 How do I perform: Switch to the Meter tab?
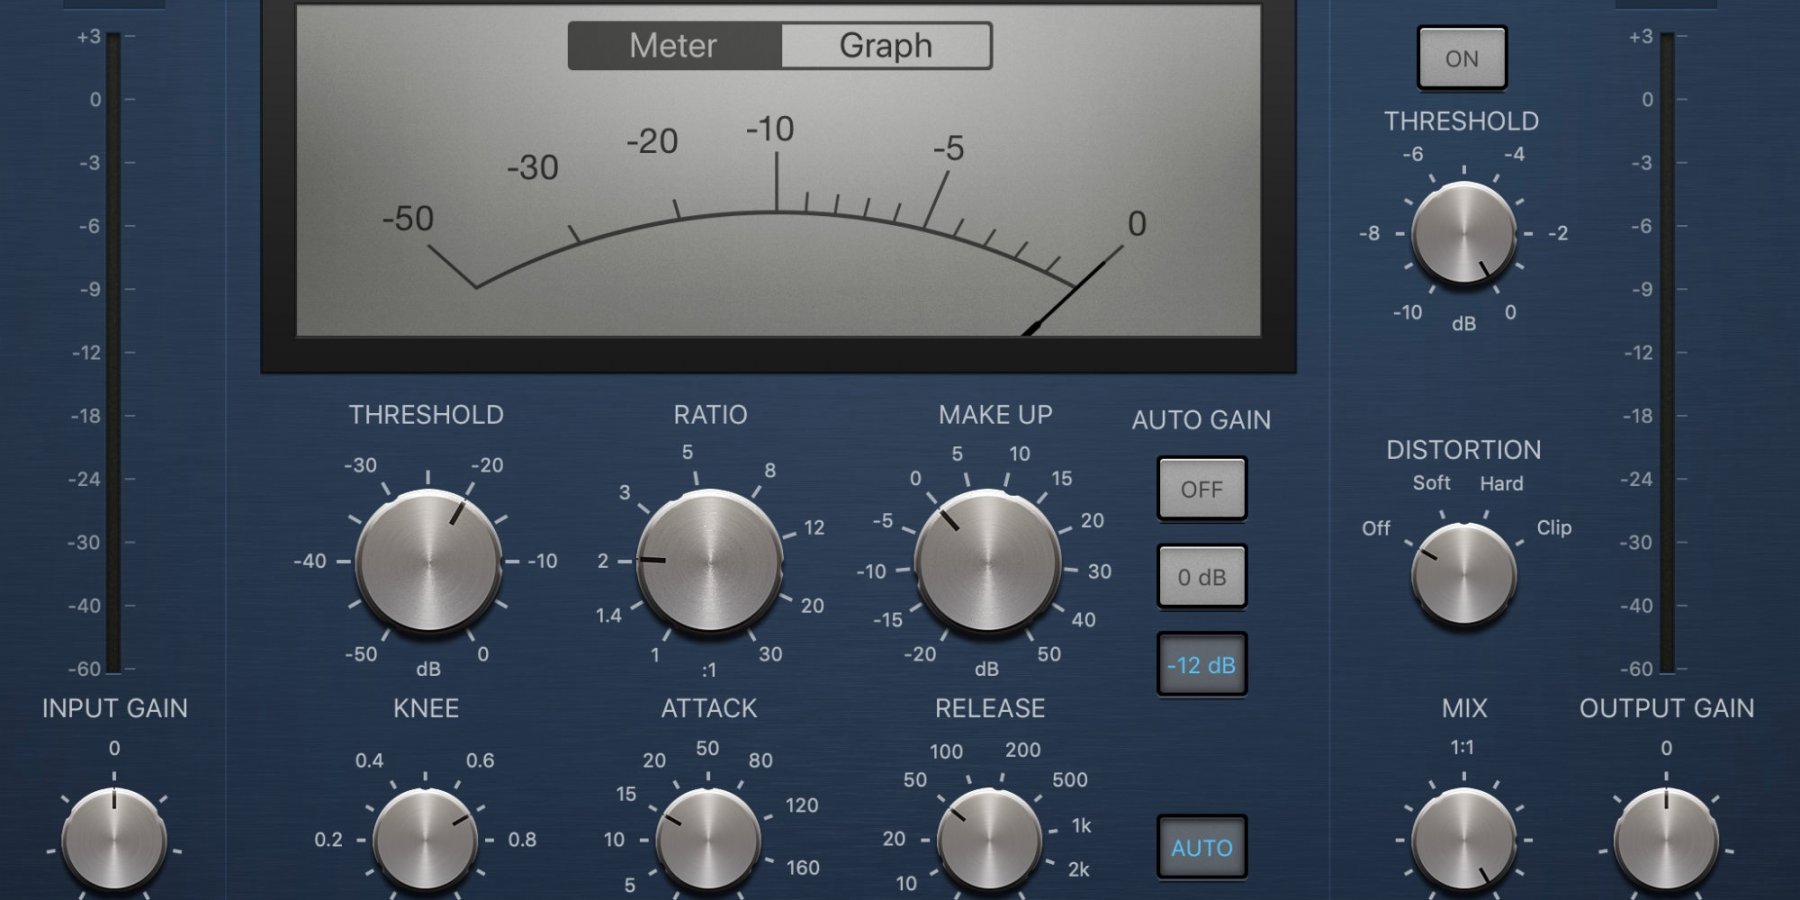click(673, 46)
